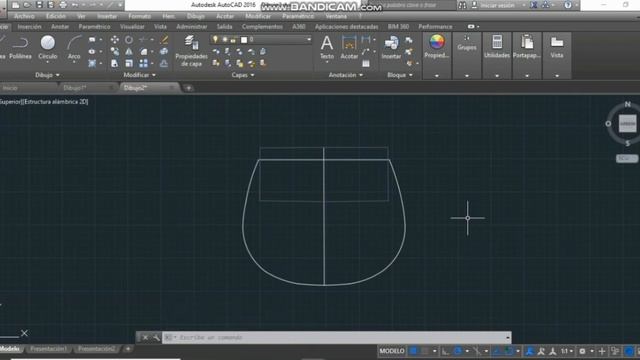640x360 pixels.
Task: Open the Formato menu
Action: pos(140,16)
